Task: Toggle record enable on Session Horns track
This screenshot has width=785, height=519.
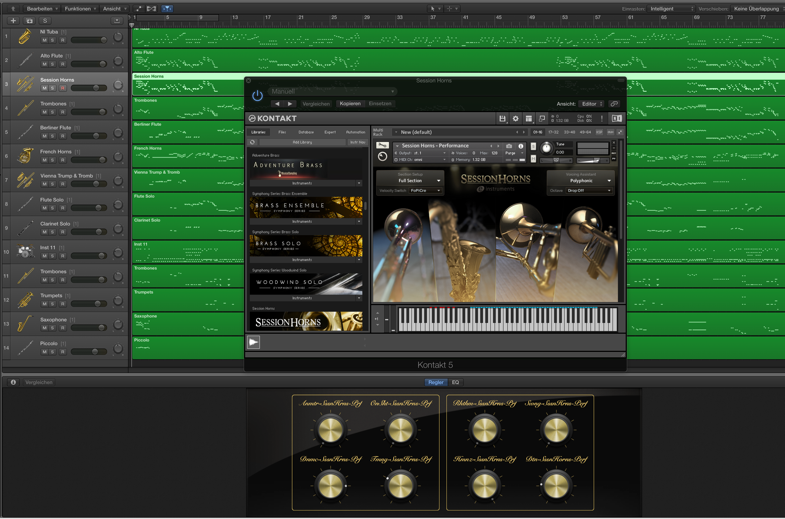Action: [63, 88]
